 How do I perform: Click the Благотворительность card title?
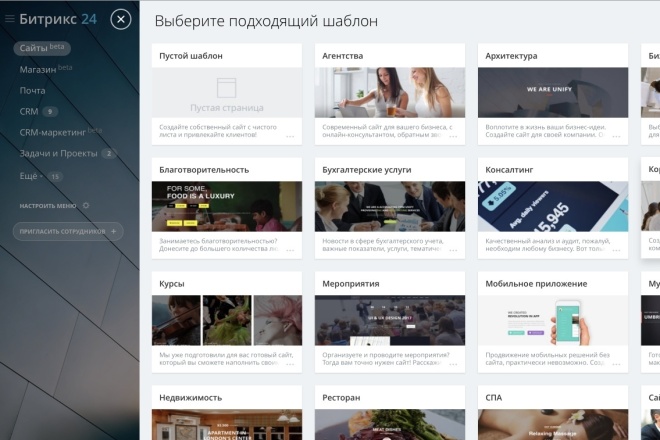pyautogui.click(x=204, y=170)
